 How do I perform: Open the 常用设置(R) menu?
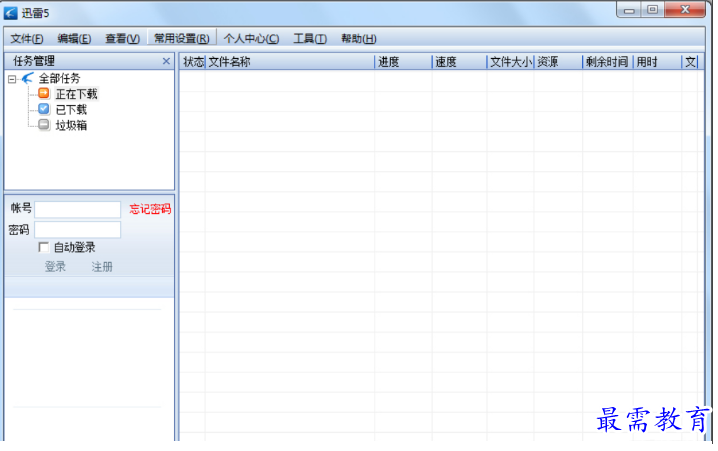click(181, 38)
